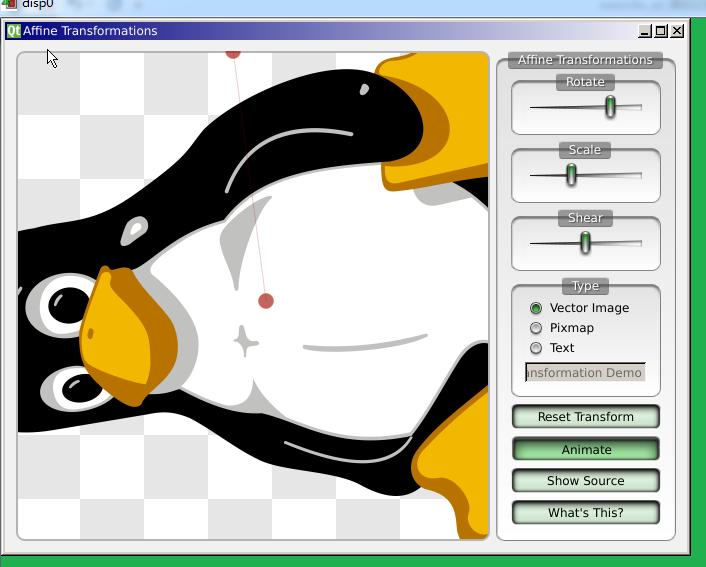Viewport: 706px width, 567px height.
Task: Click the Rotate slider handle
Action: tap(610, 107)
